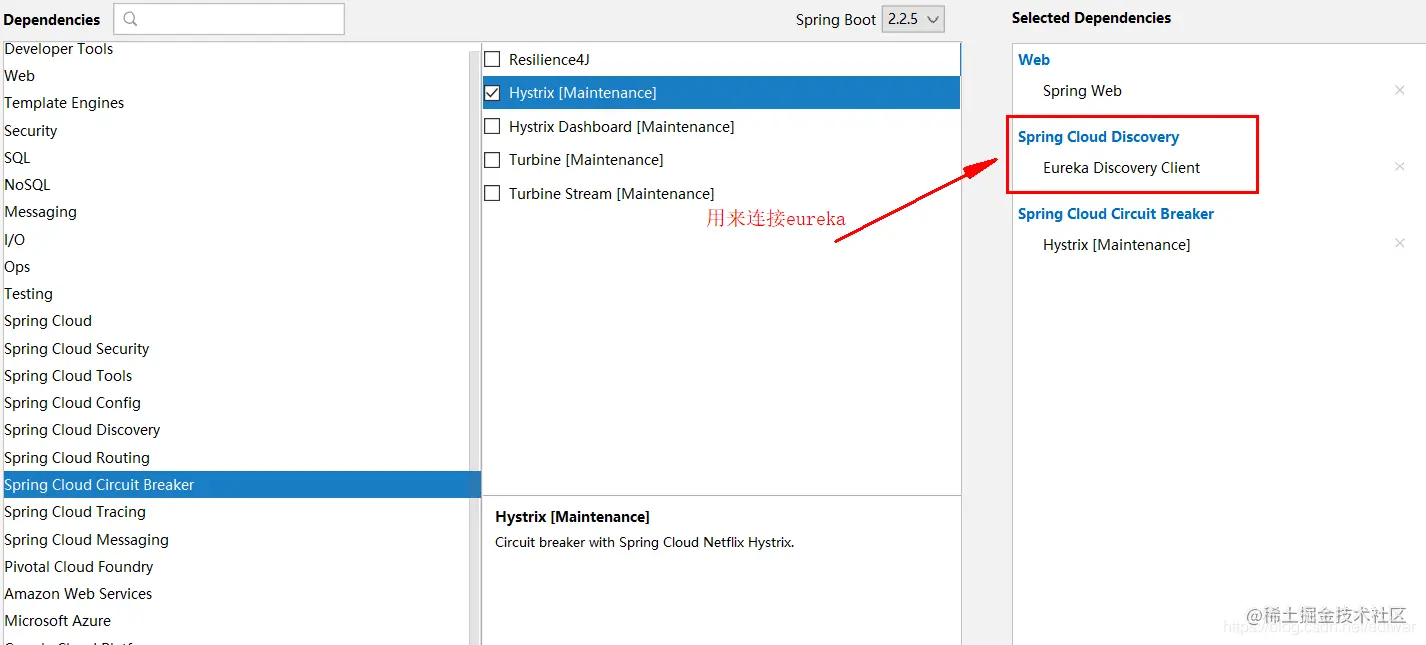Focus the Dependencies search field
Viewport: 1426px width, 645px height.
(229, 19)
